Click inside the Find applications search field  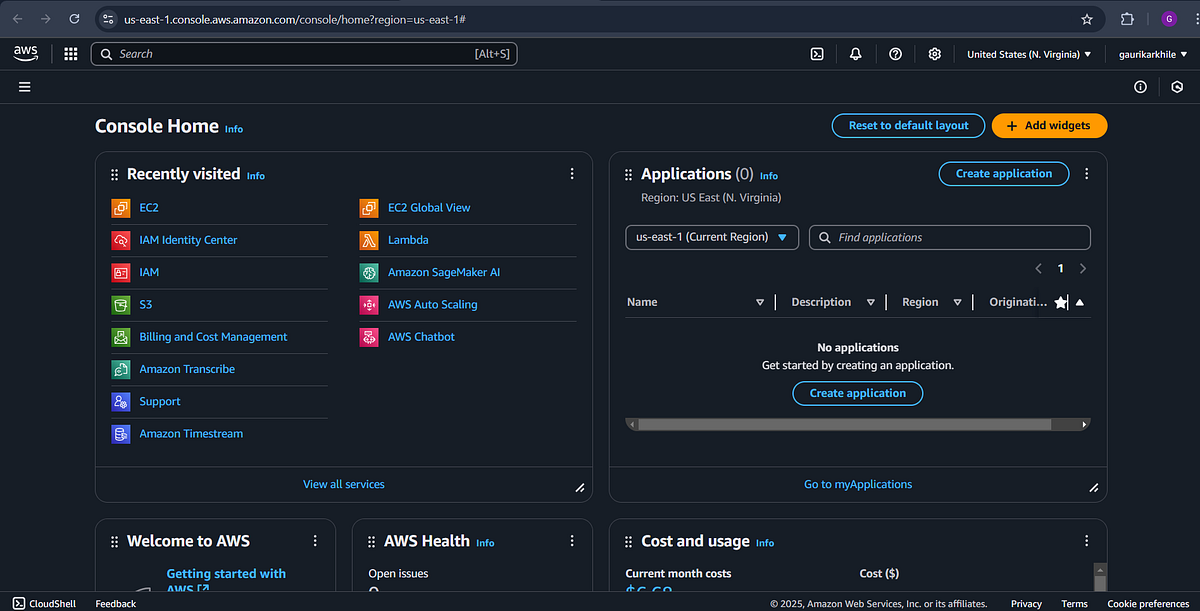click(x=950, y=237)
